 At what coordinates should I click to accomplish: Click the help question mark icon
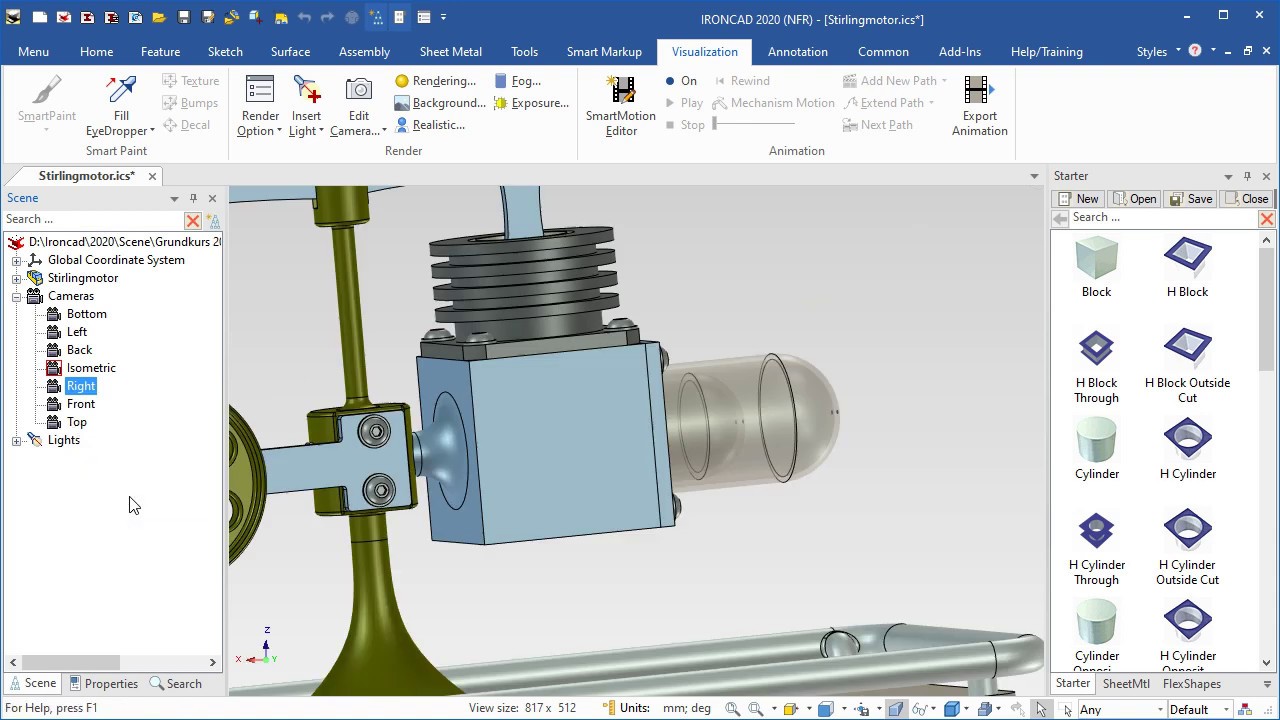pyautogui.click(x=1195, y=51)
